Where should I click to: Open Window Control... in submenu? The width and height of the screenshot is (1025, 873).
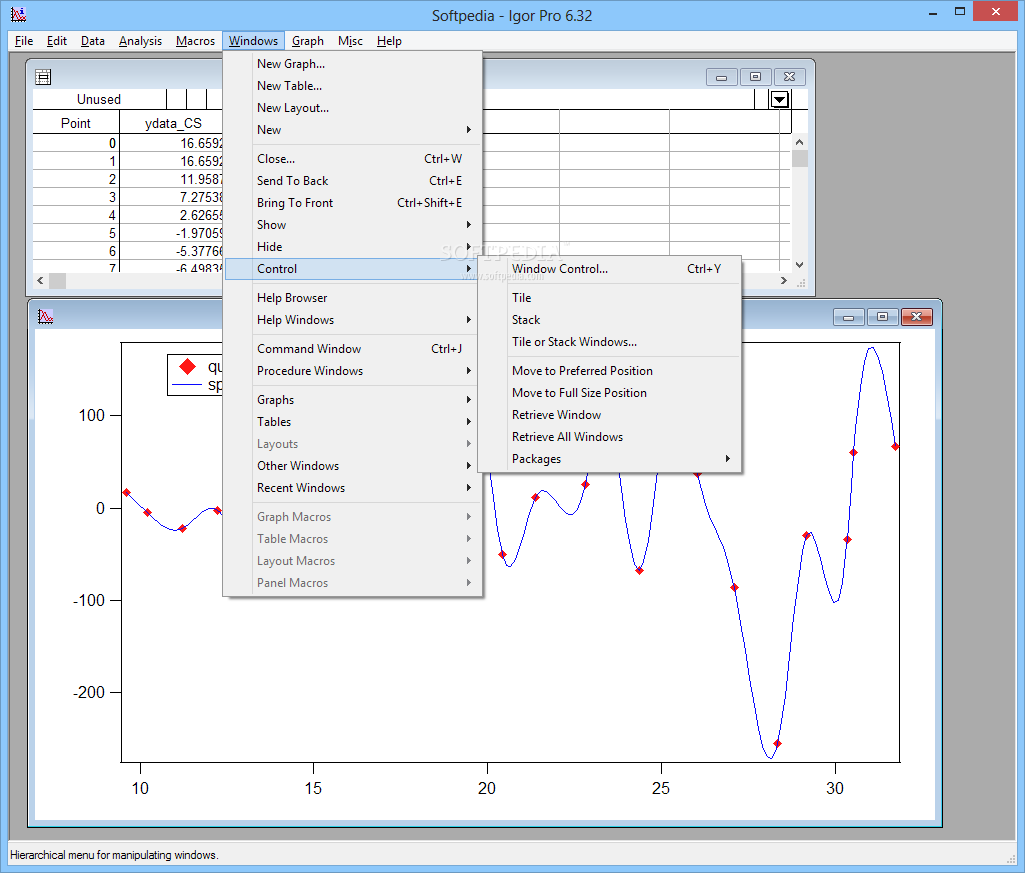coord(610,269)
